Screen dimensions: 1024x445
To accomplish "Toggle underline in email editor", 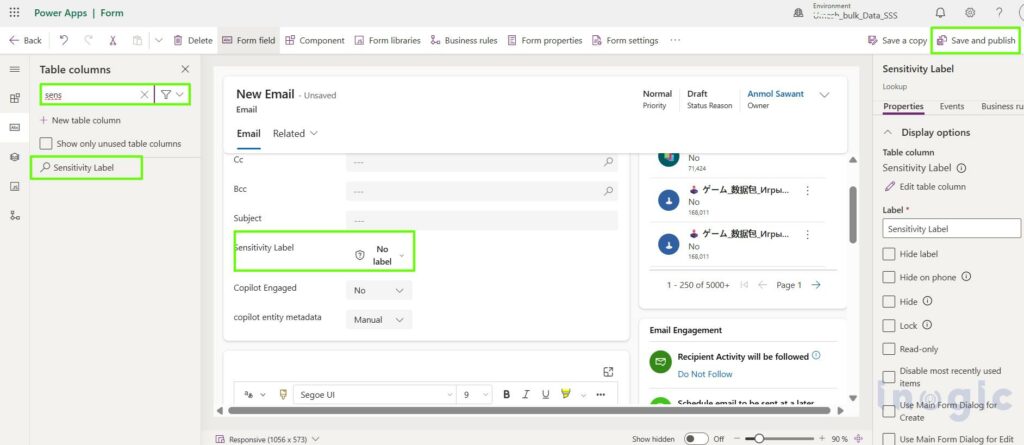I will click(545, 395).
